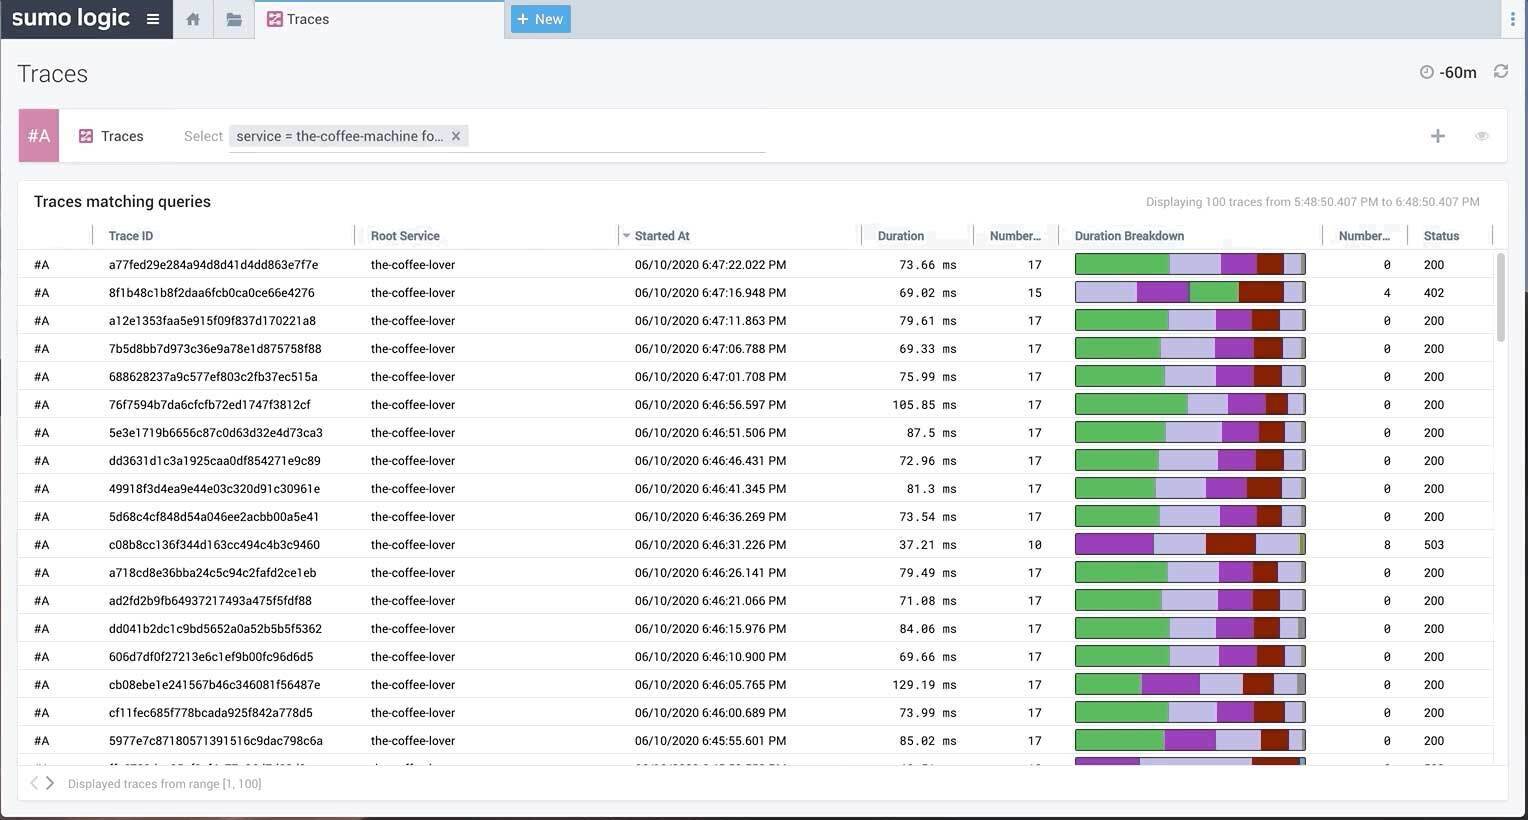Click the Sumo Logic logo
Screen dimensions: 1528x820
pyautogui.click(x=70, y=18)
